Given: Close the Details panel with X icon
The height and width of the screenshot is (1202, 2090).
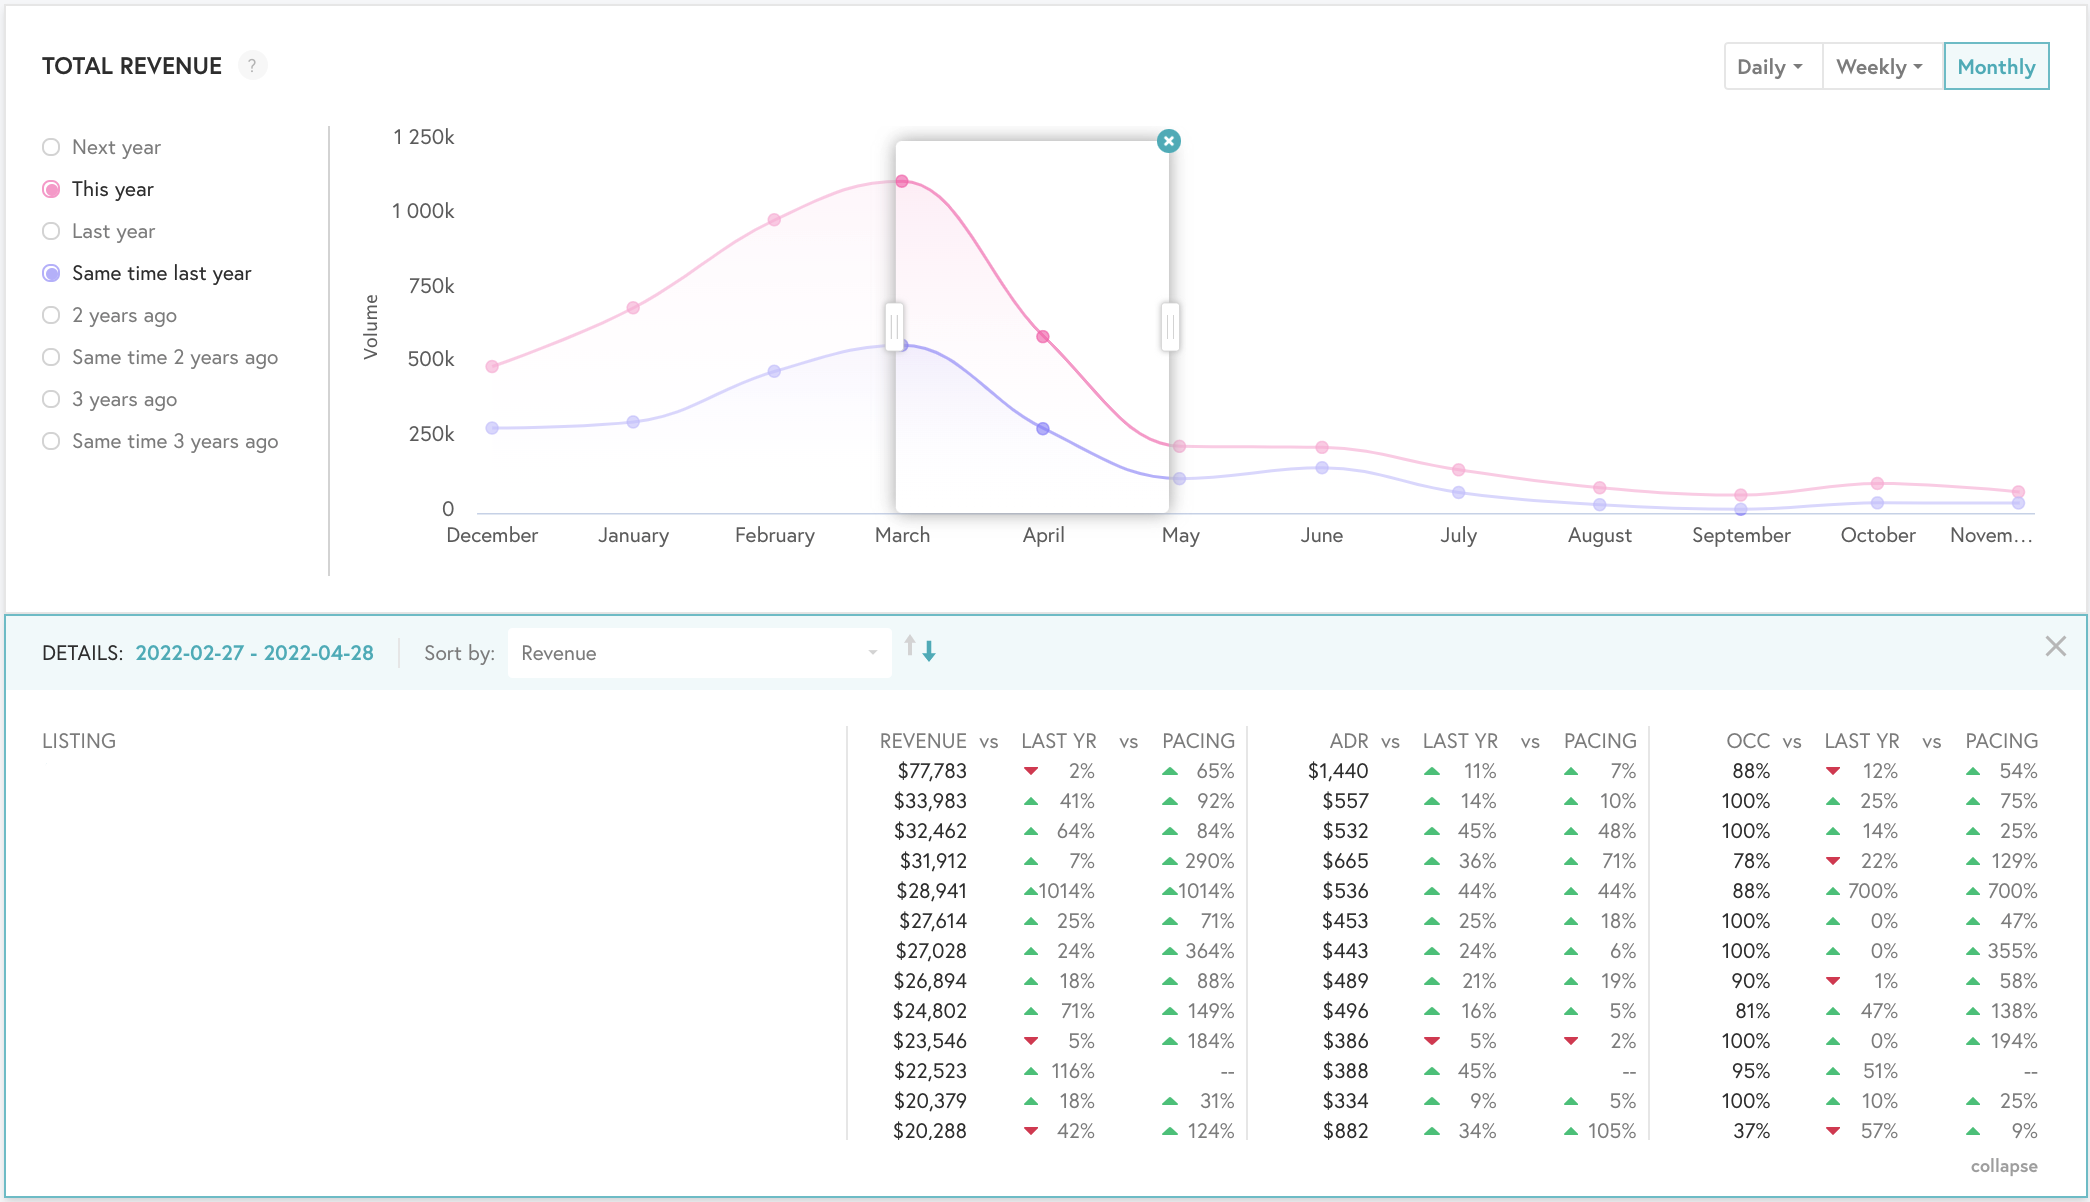Looking at the screenshot, I should click(x=2055, y=646).
